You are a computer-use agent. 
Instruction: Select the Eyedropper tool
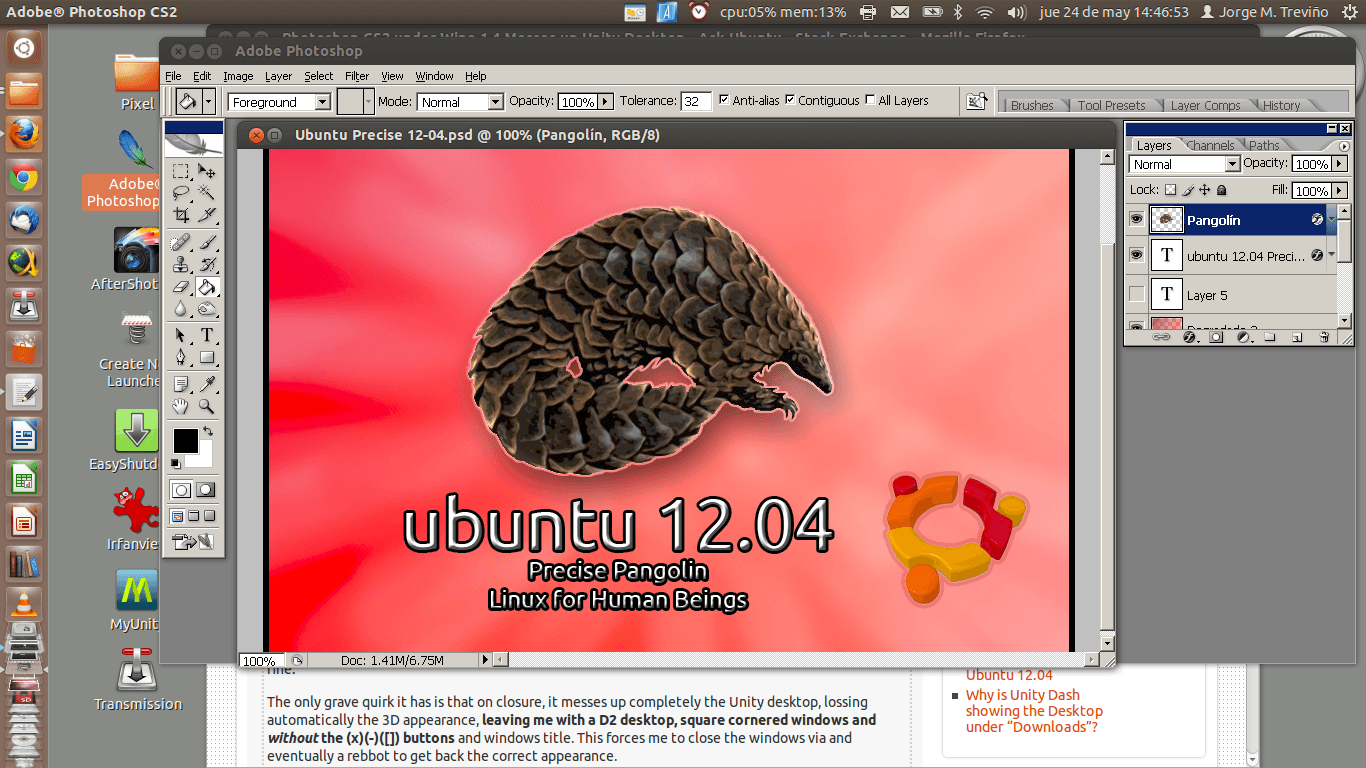click(207, 384)
